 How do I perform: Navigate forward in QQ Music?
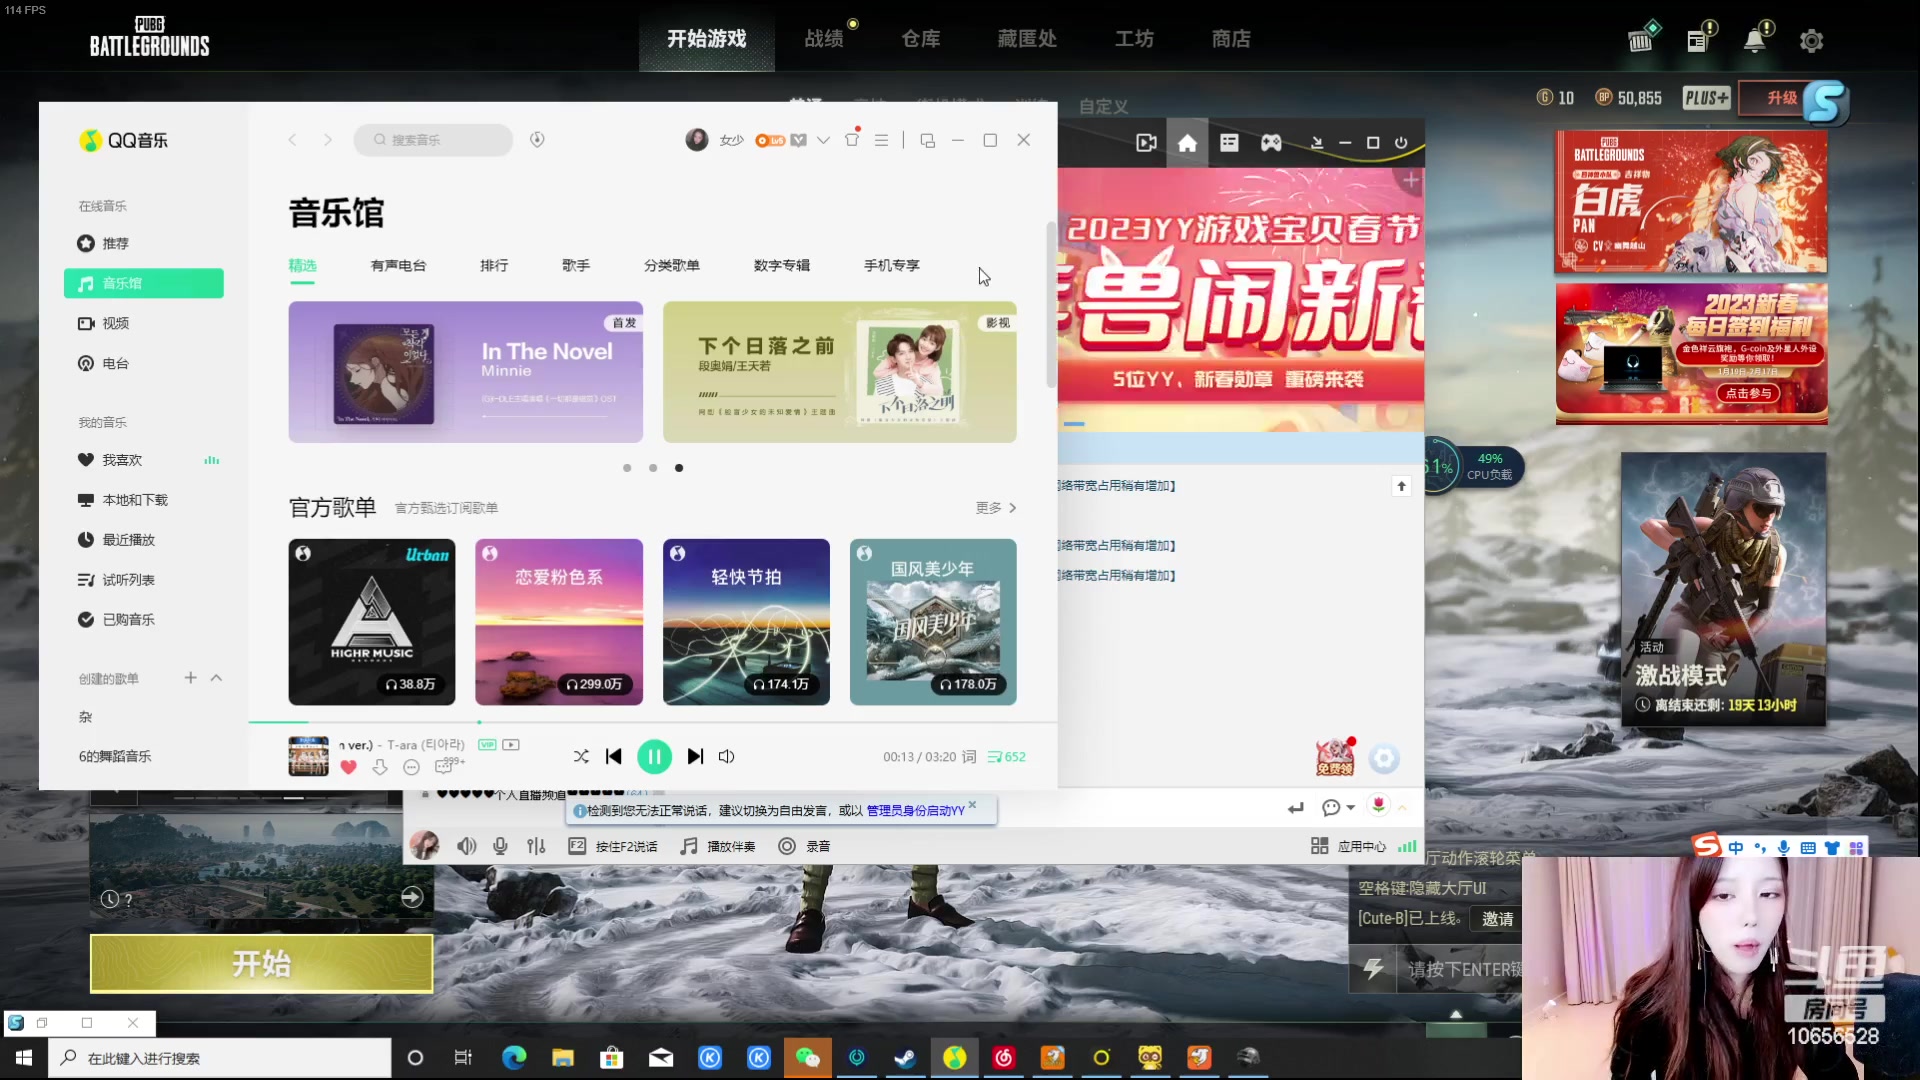point(327,140)
